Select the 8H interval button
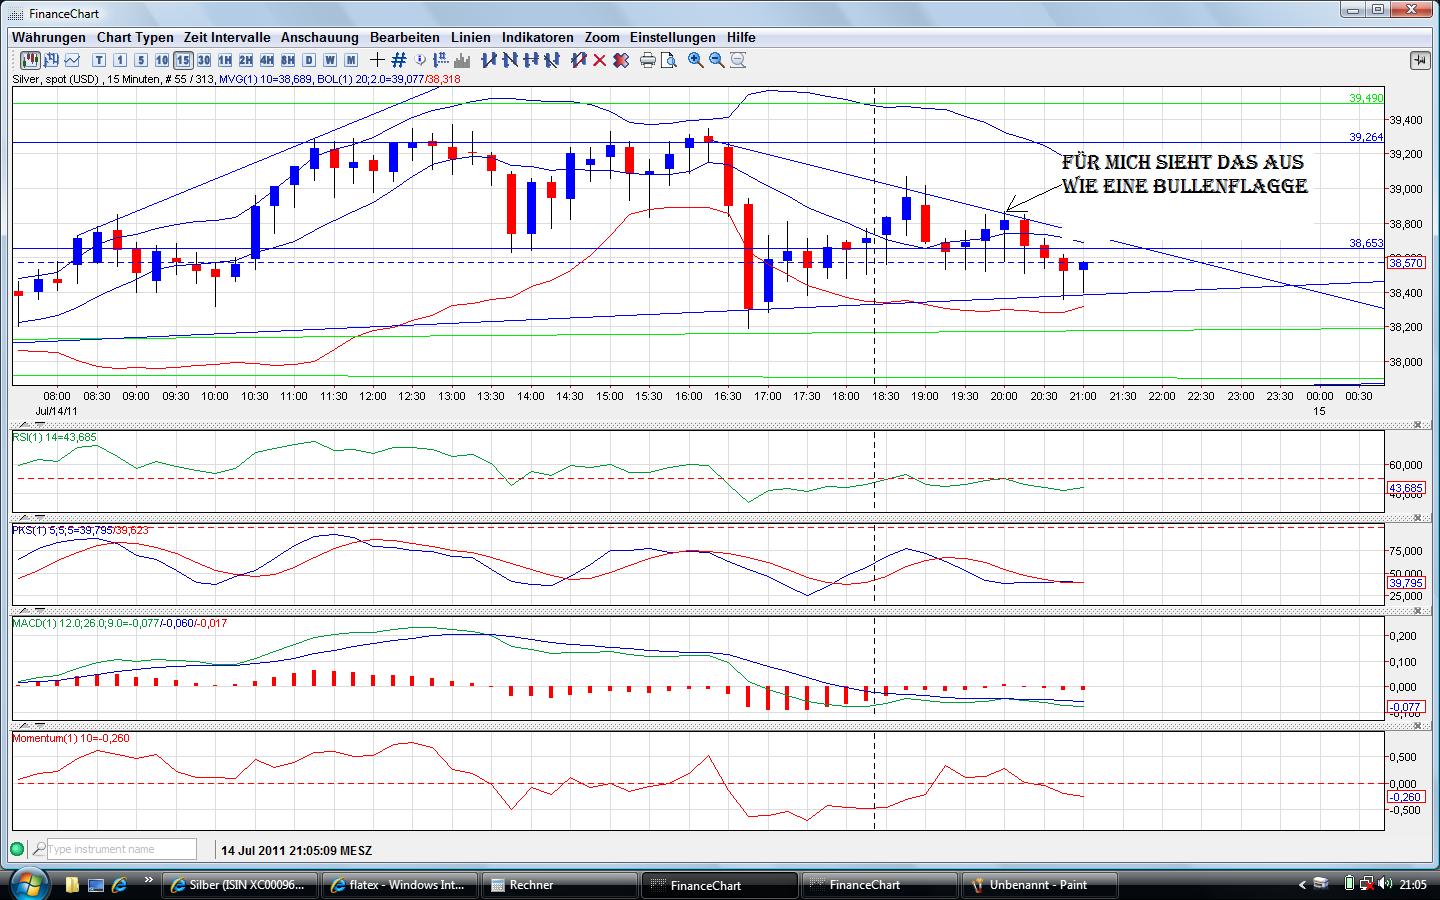 point(288,60)
